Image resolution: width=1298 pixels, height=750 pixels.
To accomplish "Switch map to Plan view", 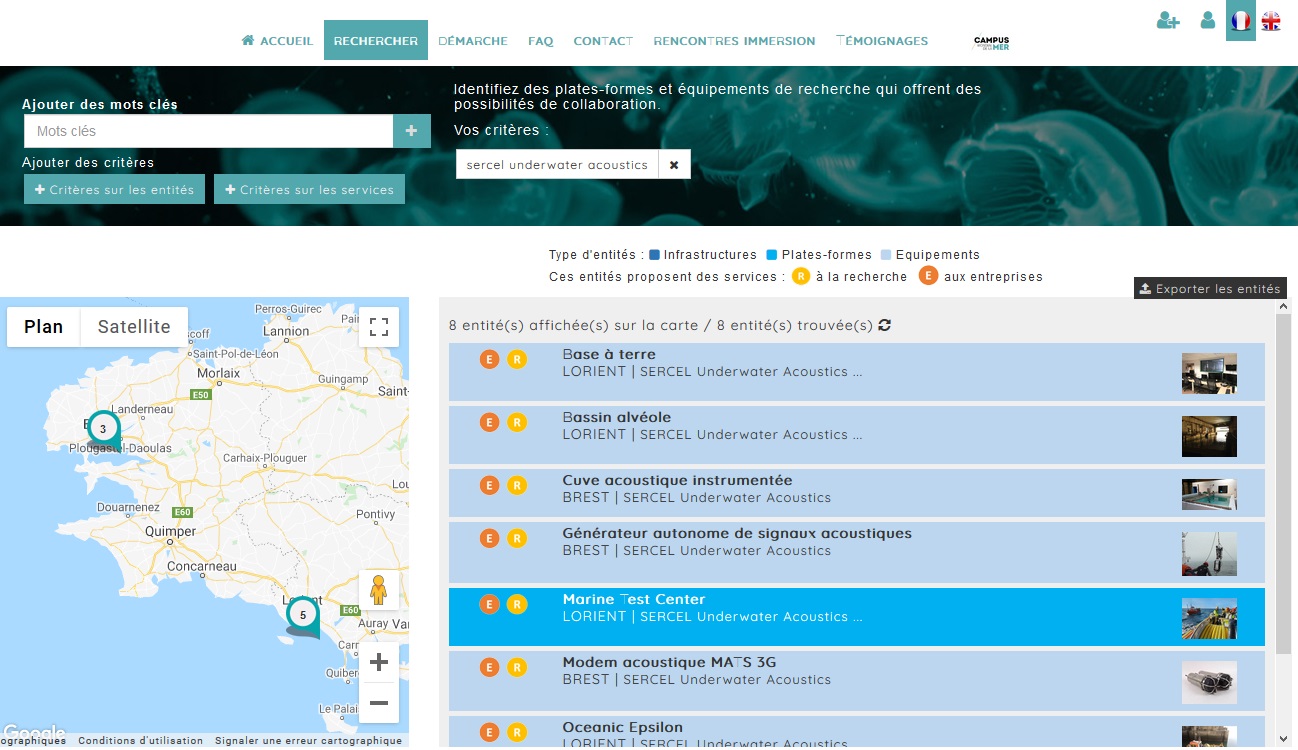I will click(x=44, y=327).
